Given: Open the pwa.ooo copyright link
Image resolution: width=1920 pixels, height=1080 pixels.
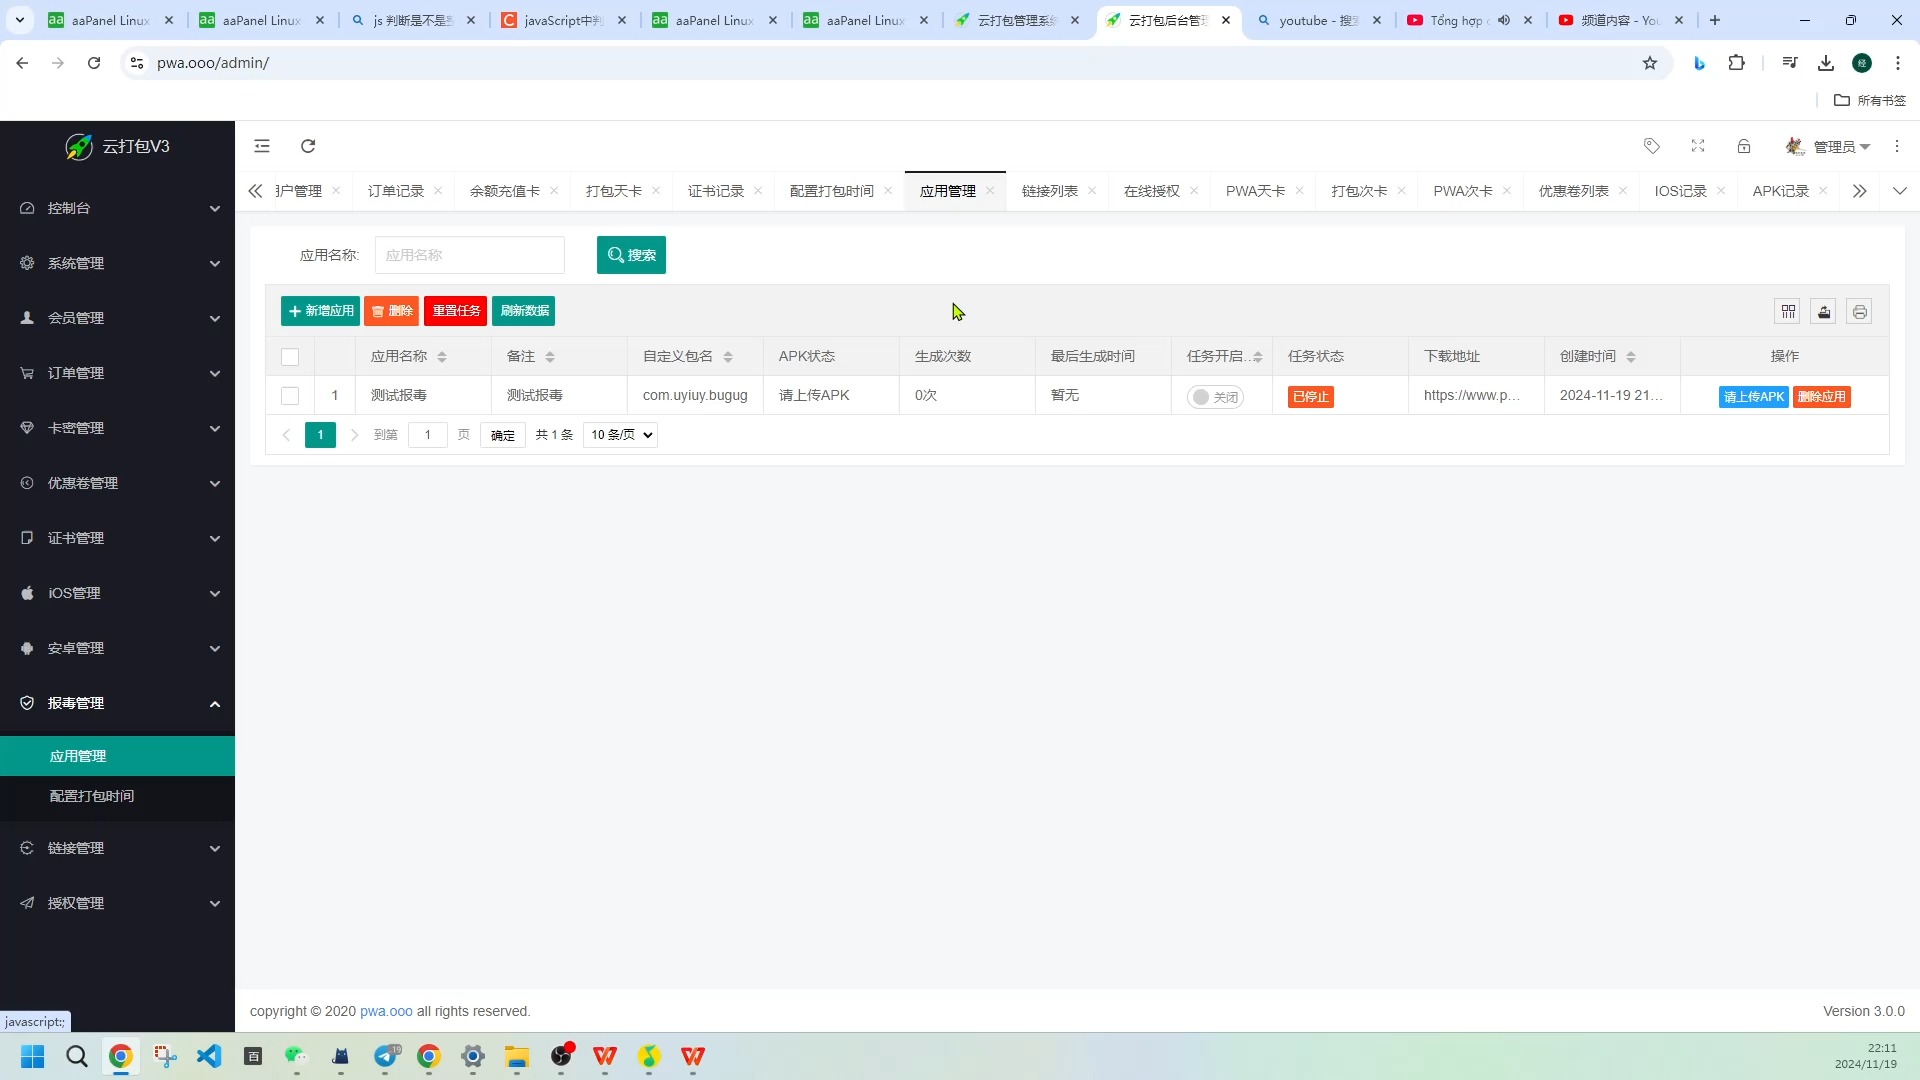Looking at the screenshot, I should [x=385, y=1011].
